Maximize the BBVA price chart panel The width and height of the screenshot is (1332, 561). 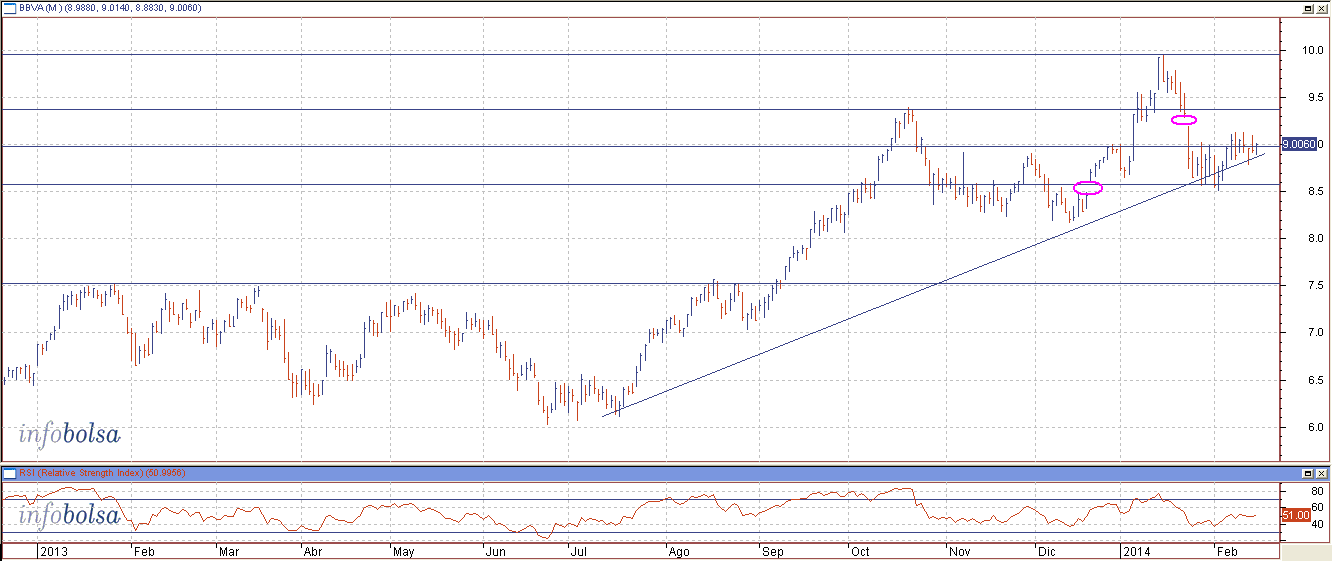click(1310, 7)
